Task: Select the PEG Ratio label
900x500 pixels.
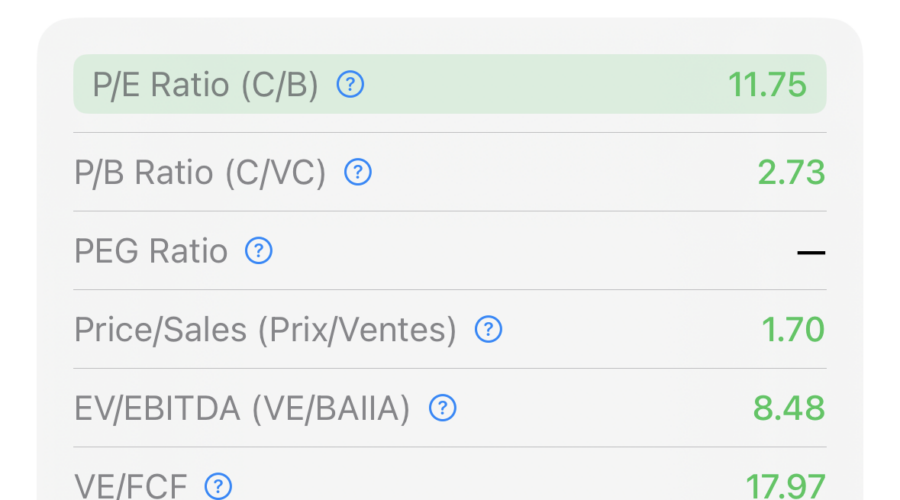Action: [151, 250]
